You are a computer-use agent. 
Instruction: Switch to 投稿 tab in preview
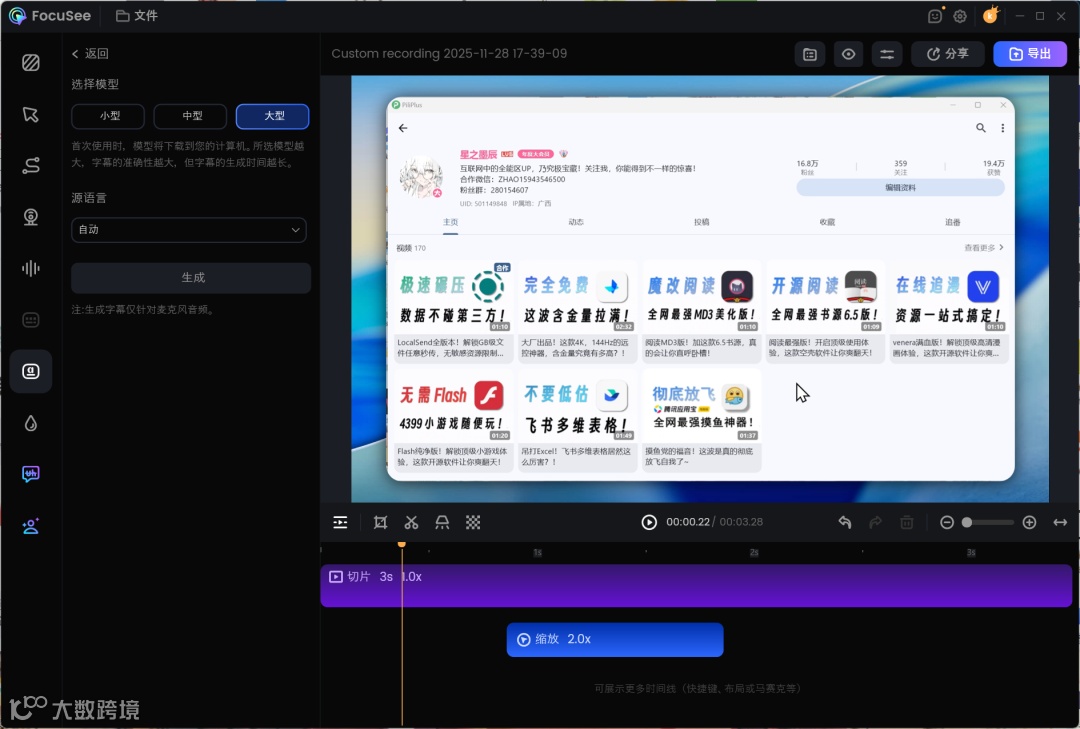(x=701, y=222)
